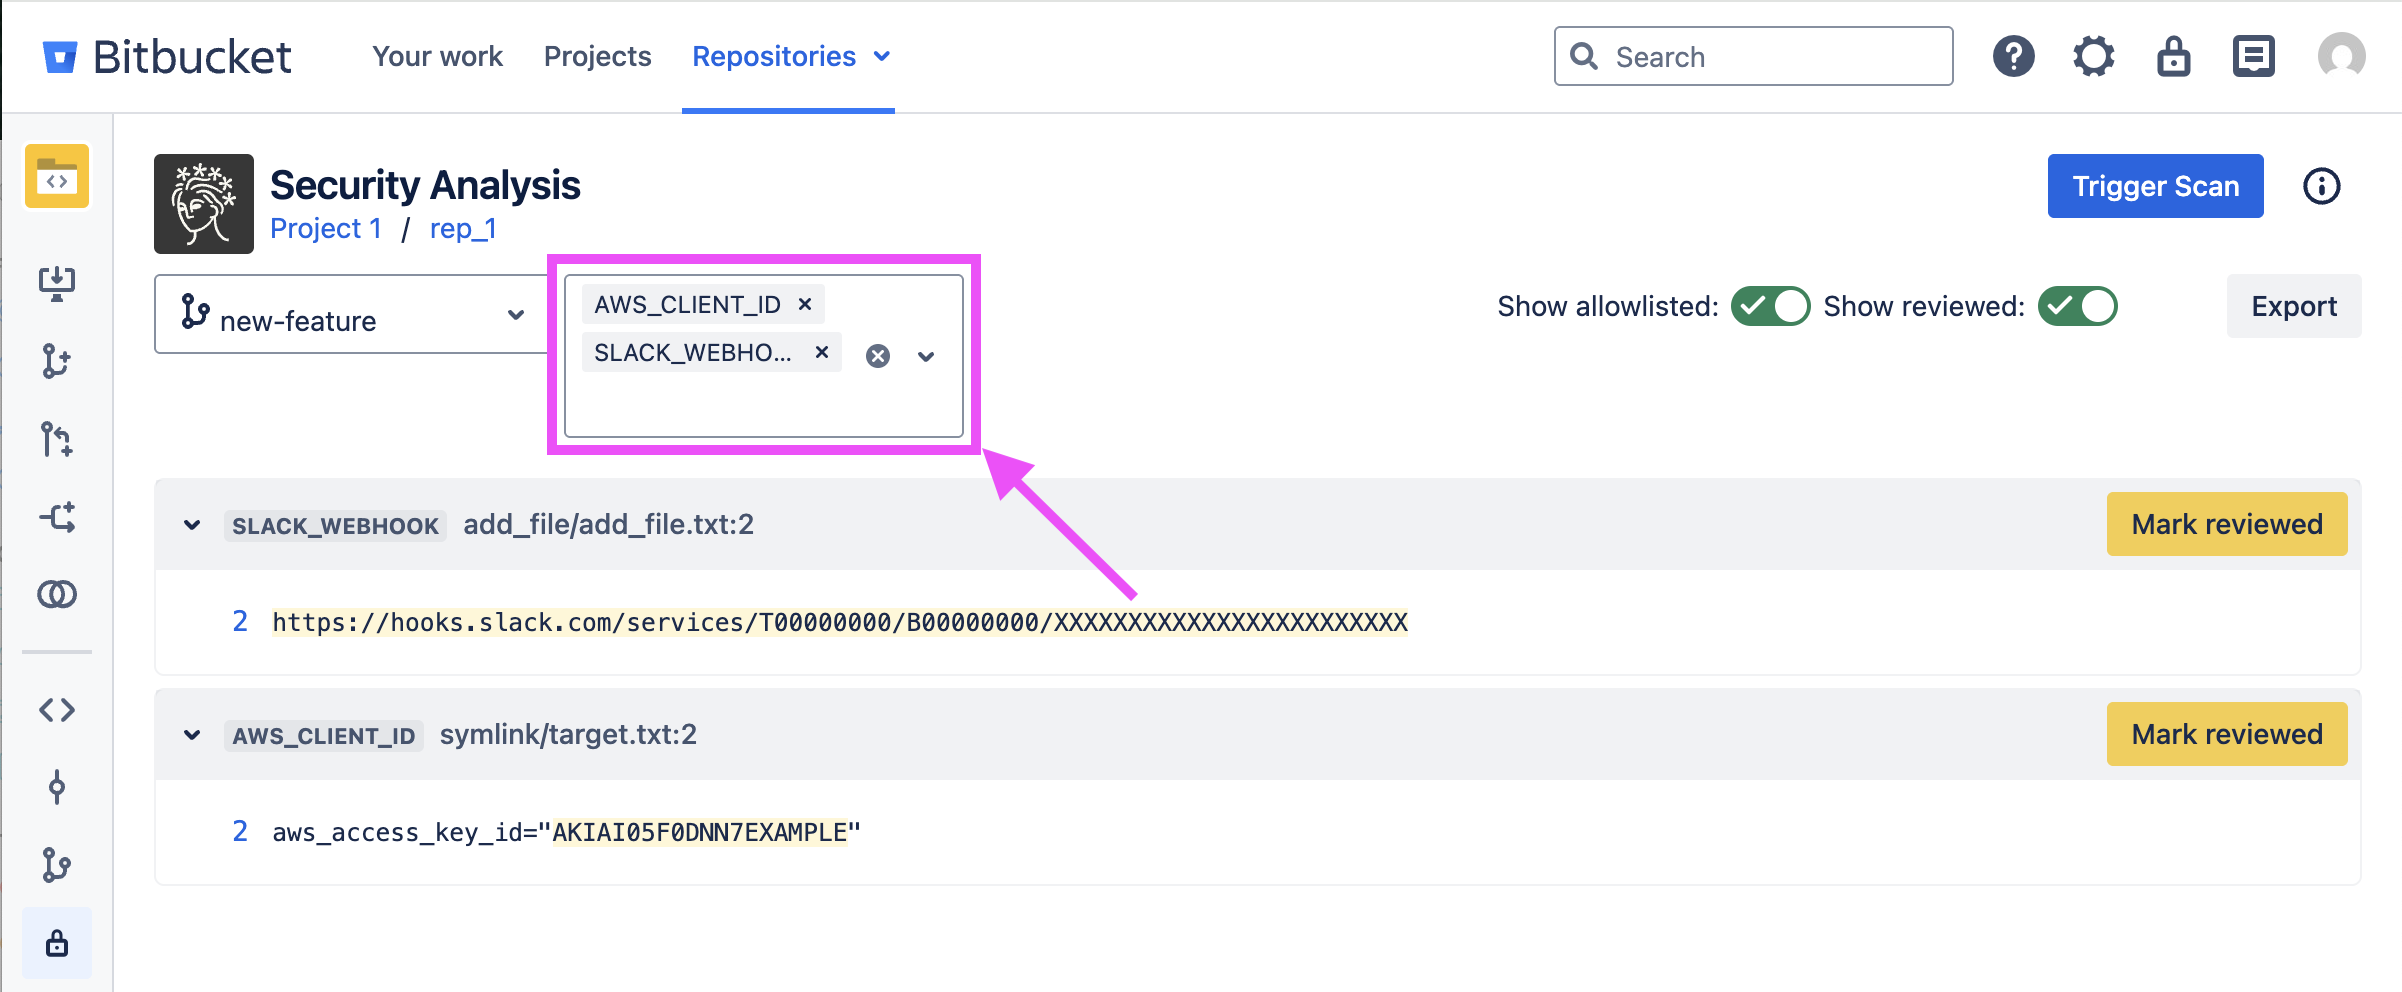
Task: Click the Source code brackets icon in sidebar
Action: [x=57, y=710]
